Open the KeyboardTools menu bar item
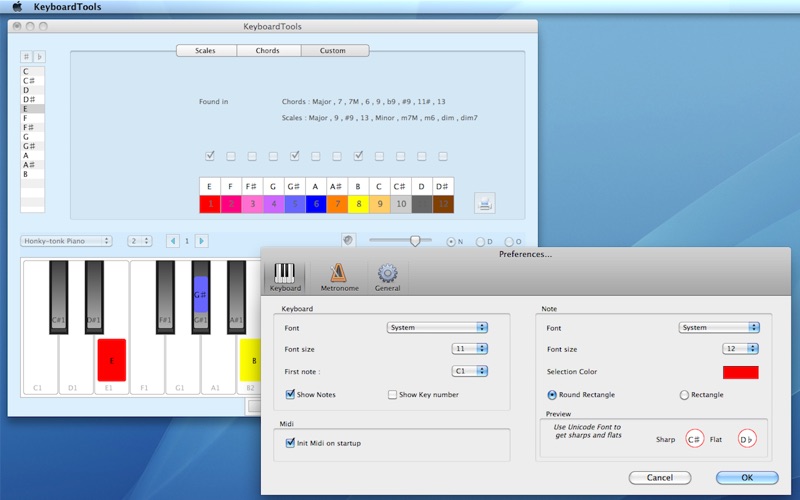Screen dimensions: 800x500 (x=67, y=7)
